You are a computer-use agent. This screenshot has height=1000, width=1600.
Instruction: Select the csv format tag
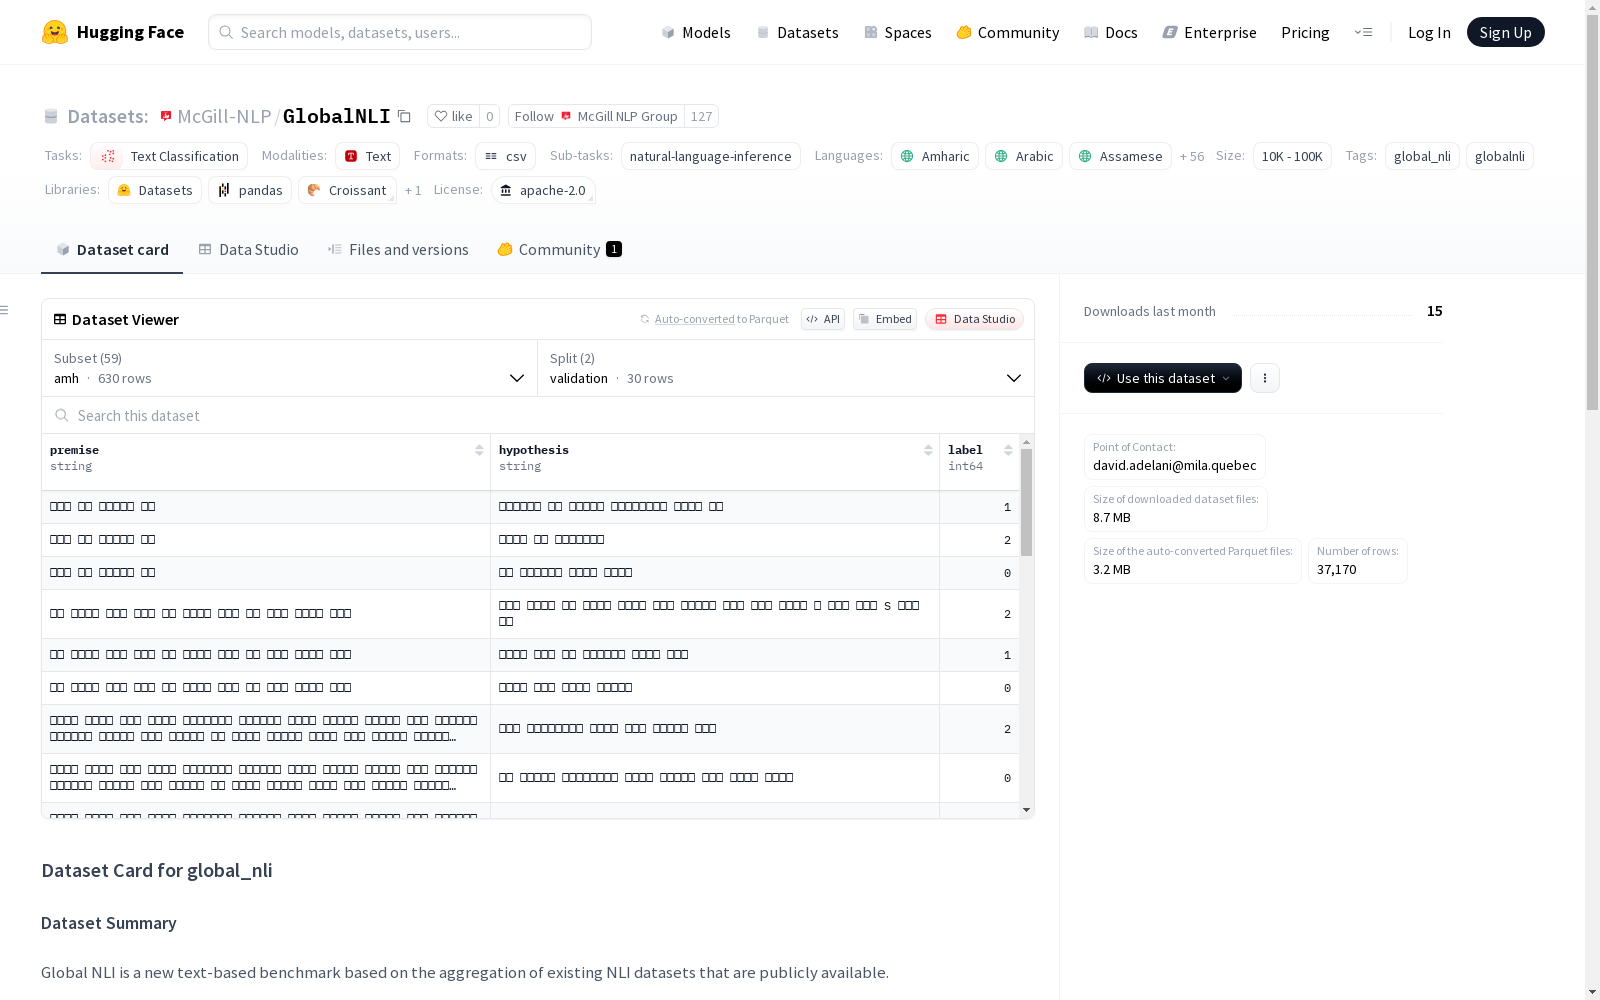[x=505, y=156]
